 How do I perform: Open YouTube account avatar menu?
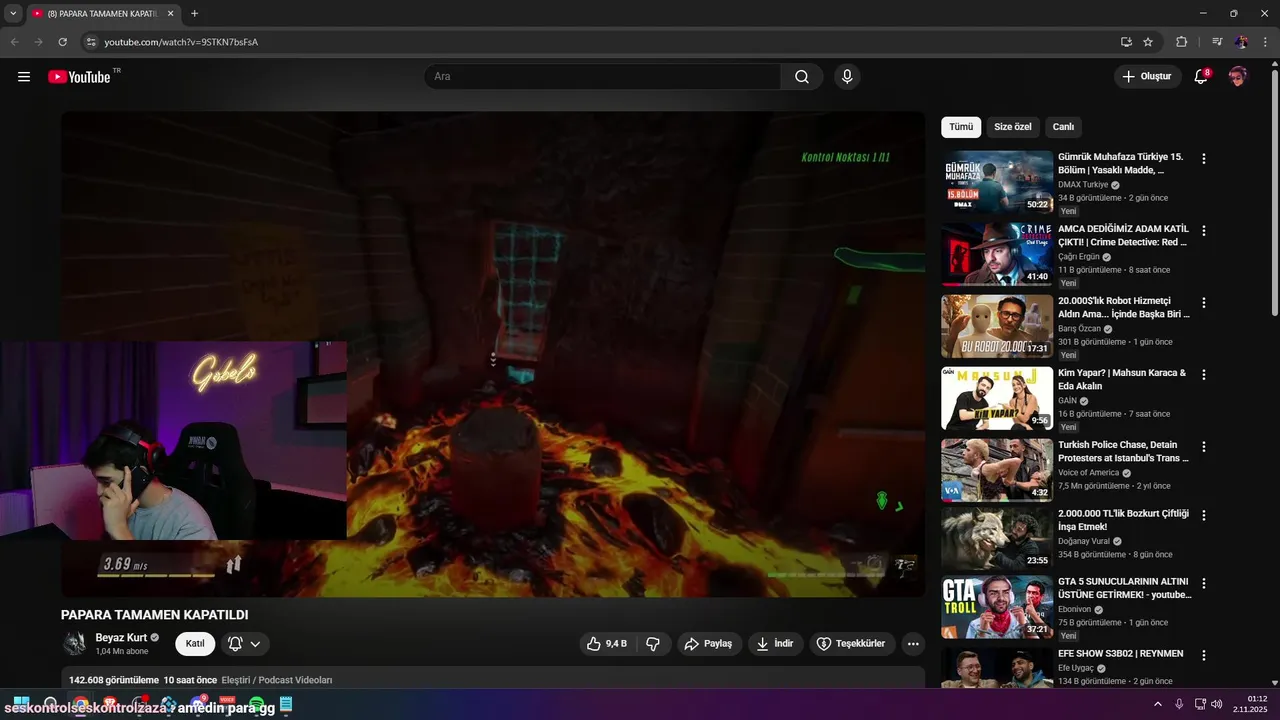[1238, 77]
